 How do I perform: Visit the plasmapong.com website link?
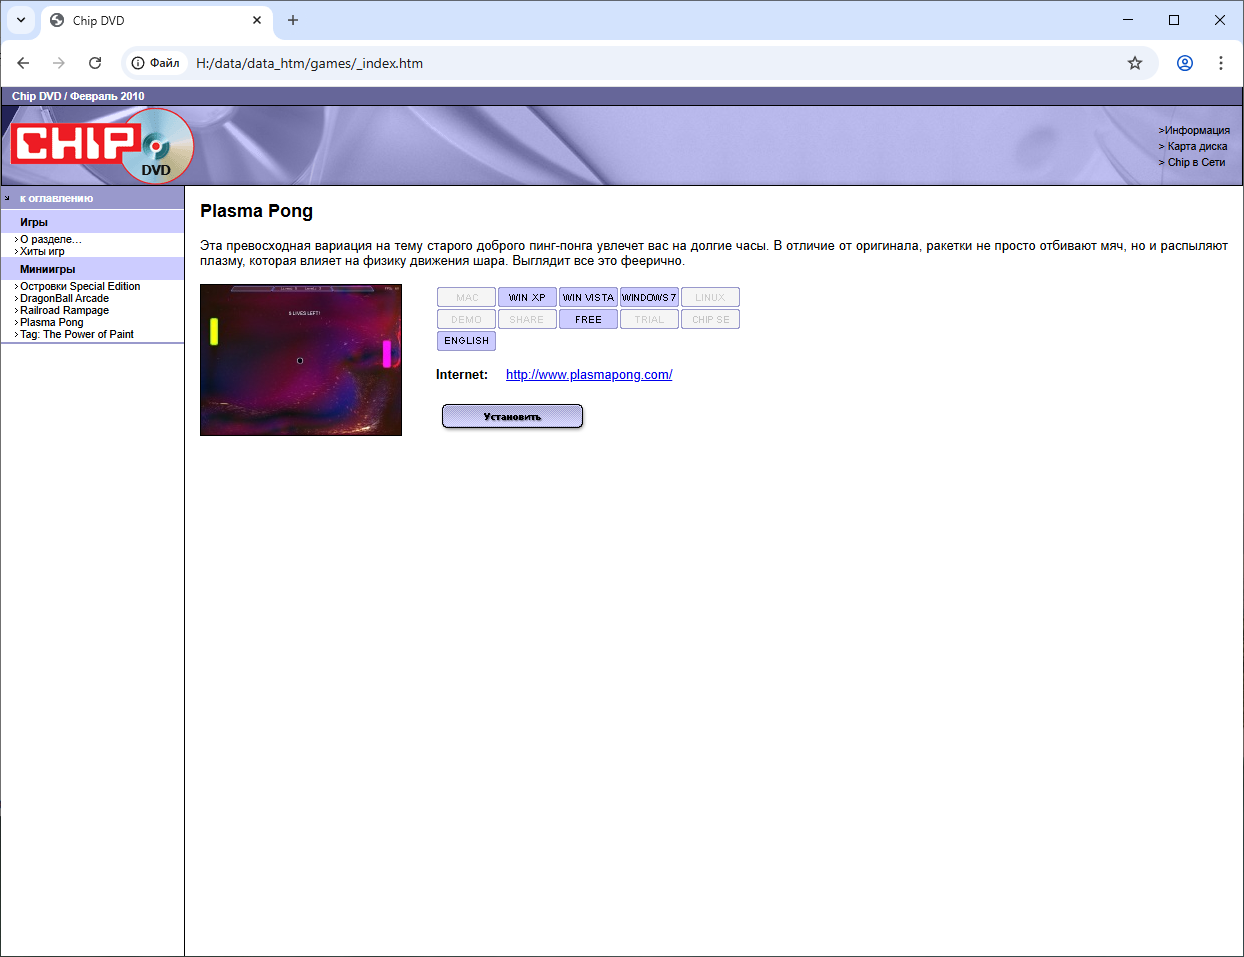click(589, 375)
